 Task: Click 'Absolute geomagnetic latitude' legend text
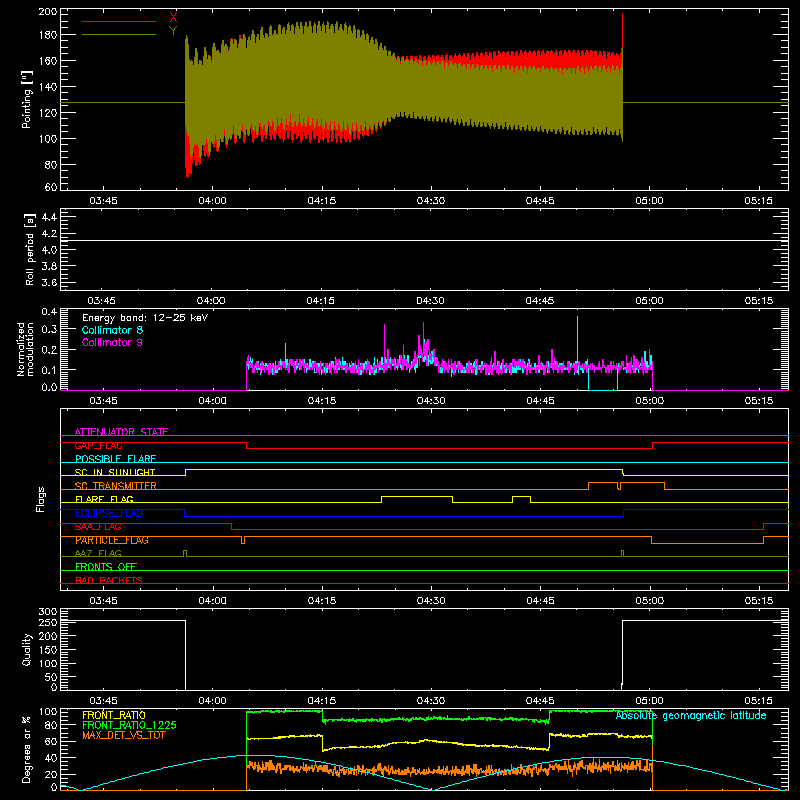pos(691,716)
